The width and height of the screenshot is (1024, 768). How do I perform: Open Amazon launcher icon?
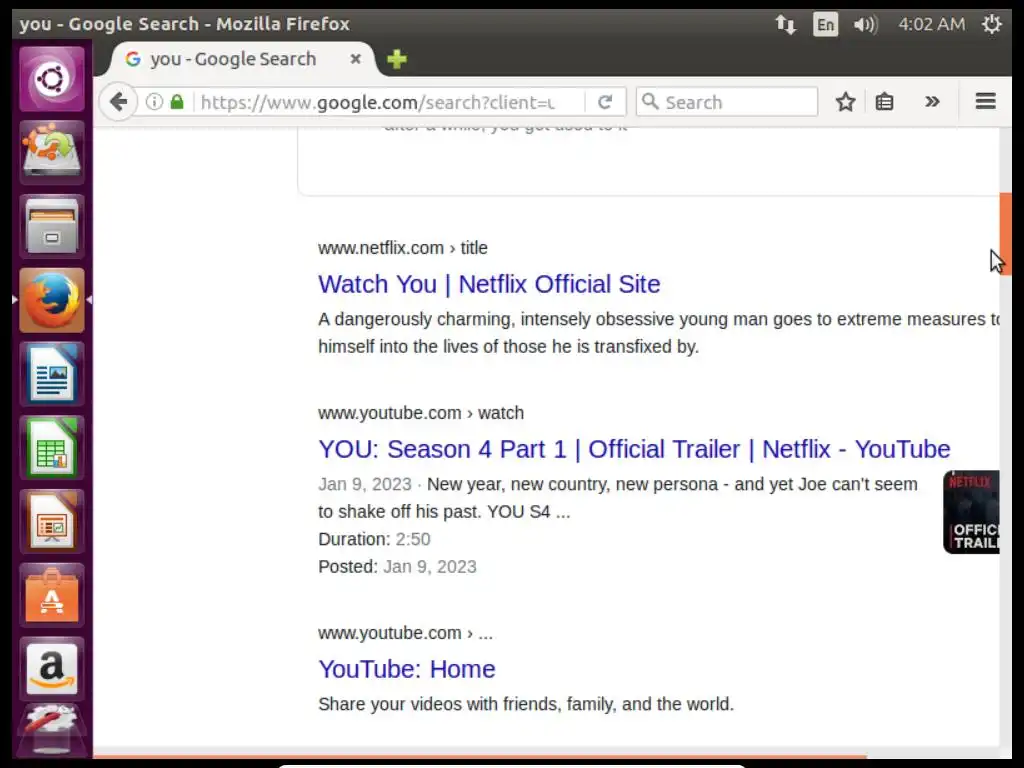point(52,669)
